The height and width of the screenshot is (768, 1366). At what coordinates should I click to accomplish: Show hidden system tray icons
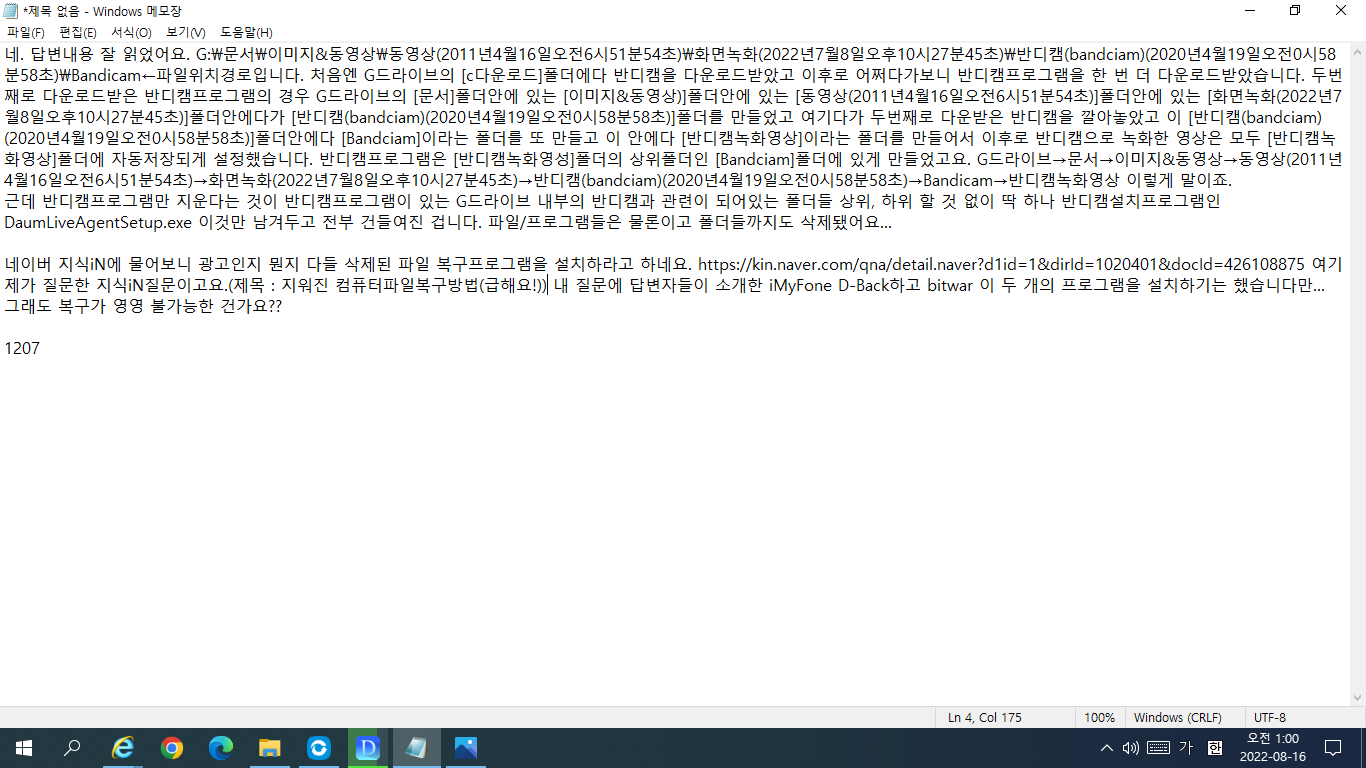point(1106,747)
